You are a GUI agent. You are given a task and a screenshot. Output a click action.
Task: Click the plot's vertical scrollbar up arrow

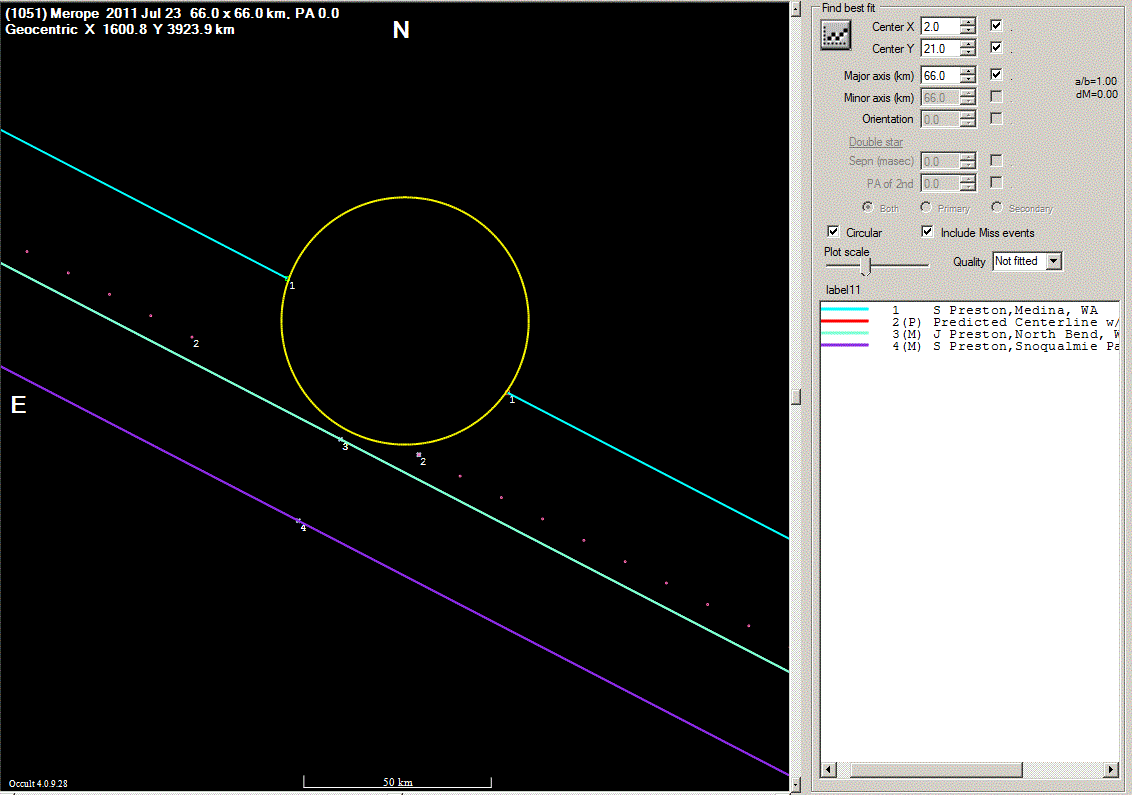(x=796, y=9)
